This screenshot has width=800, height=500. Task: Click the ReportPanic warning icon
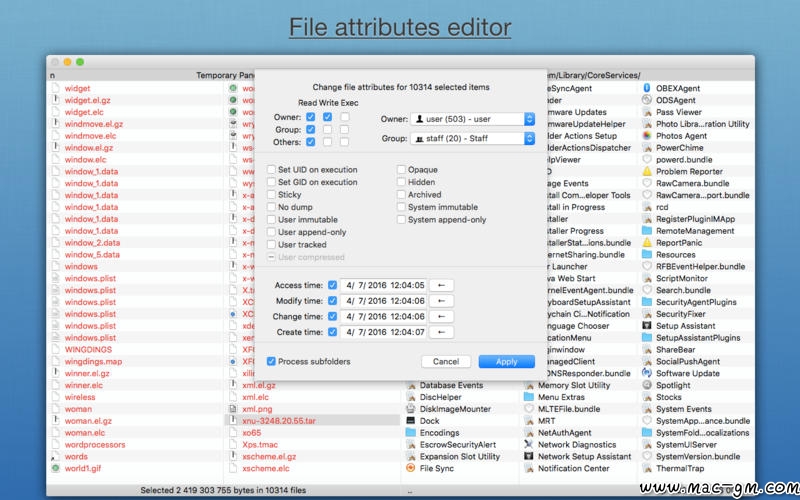tap(647, 242)
